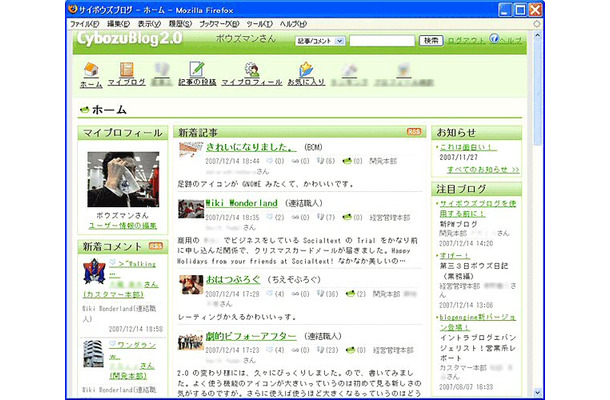
Task: Click the thumbnail beside おはつぶろぐ article
Action: (191, 284)
